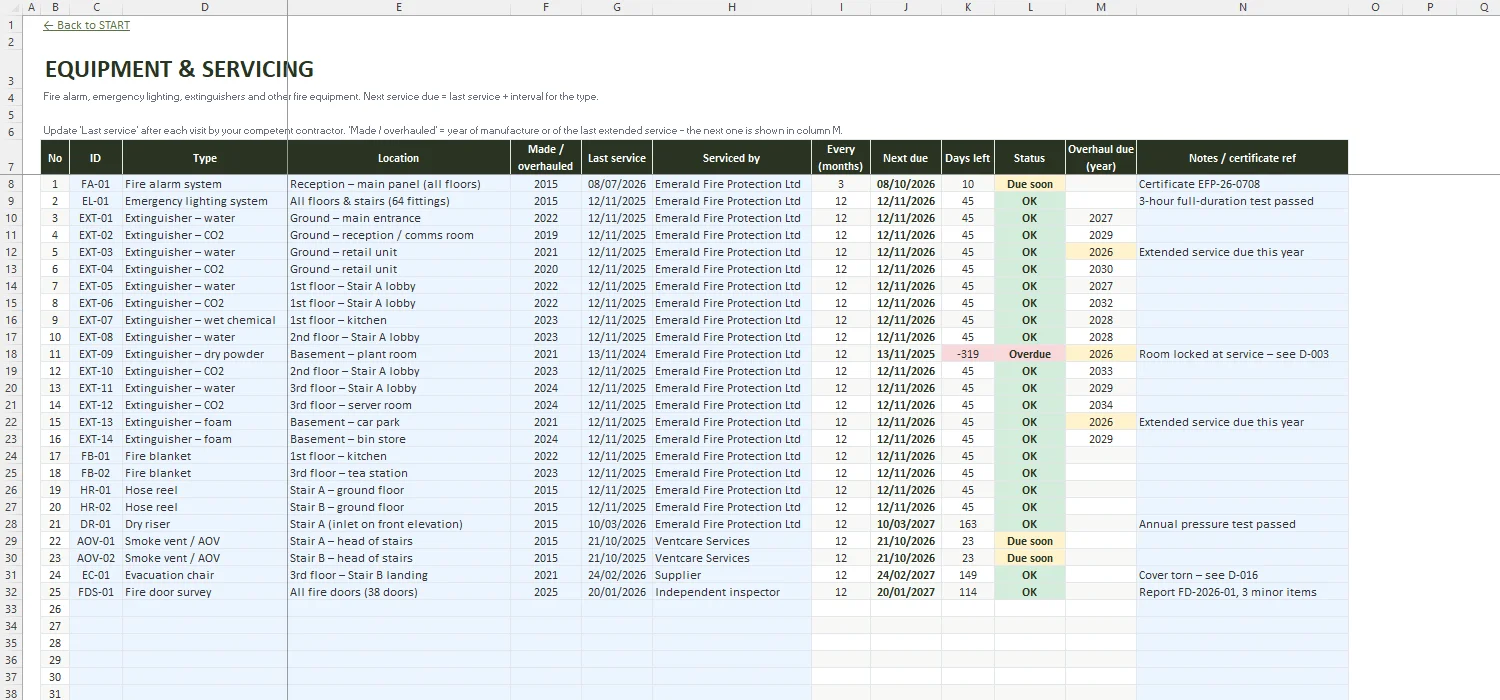
Task: Select 'Reception – main panel (all floors)' cell
Action: 399,184
